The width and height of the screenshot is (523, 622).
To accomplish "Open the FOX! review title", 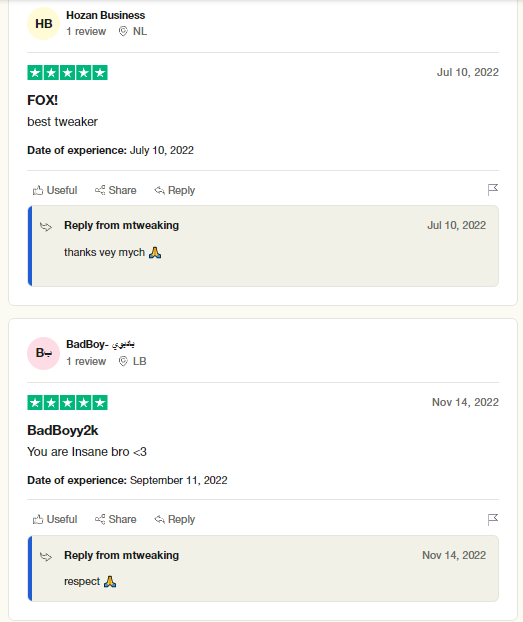I will click(42, 100).
